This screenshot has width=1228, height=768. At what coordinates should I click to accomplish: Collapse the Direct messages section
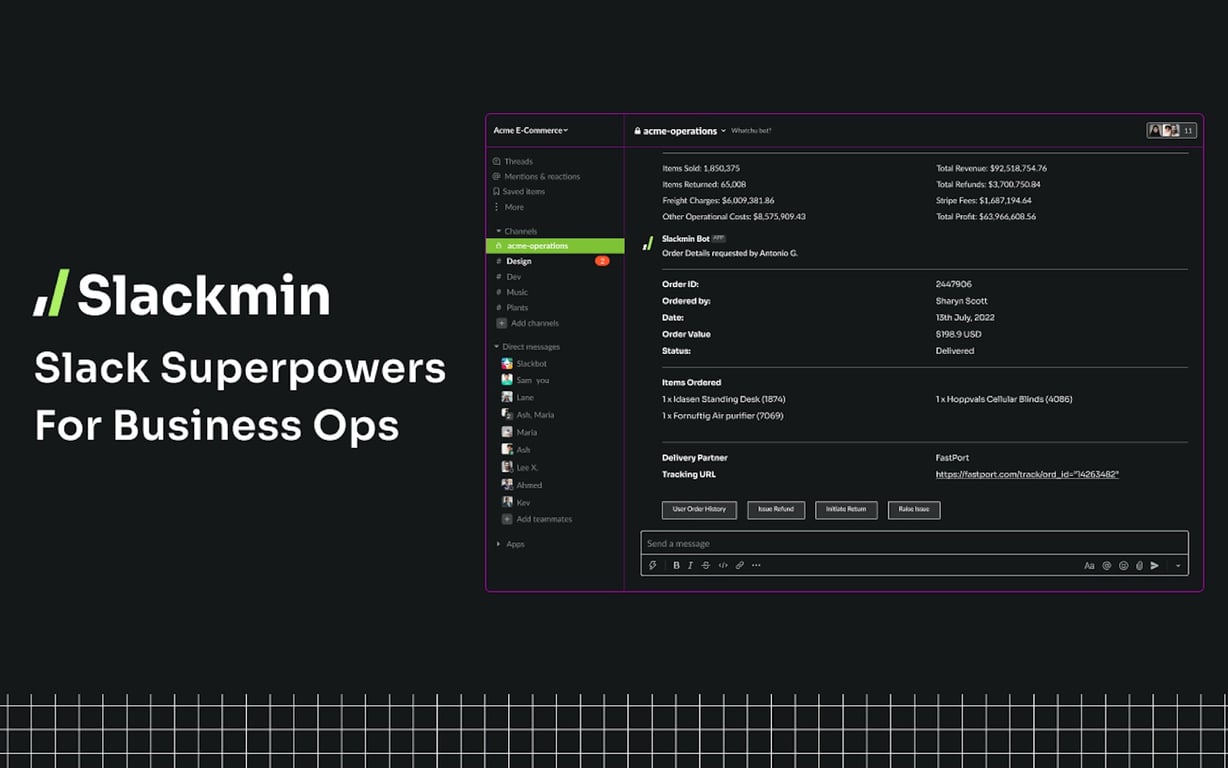495,346
